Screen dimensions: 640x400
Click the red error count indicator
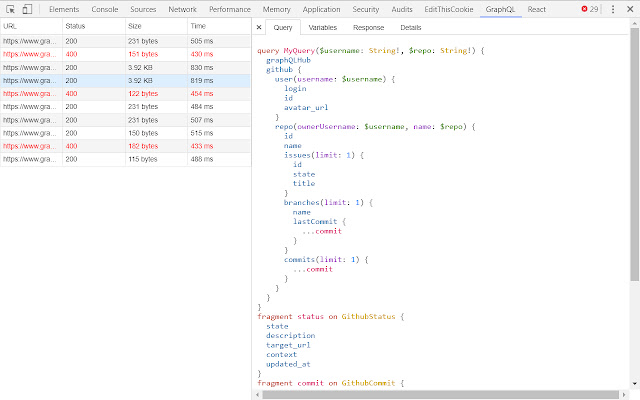pos(590,9)
